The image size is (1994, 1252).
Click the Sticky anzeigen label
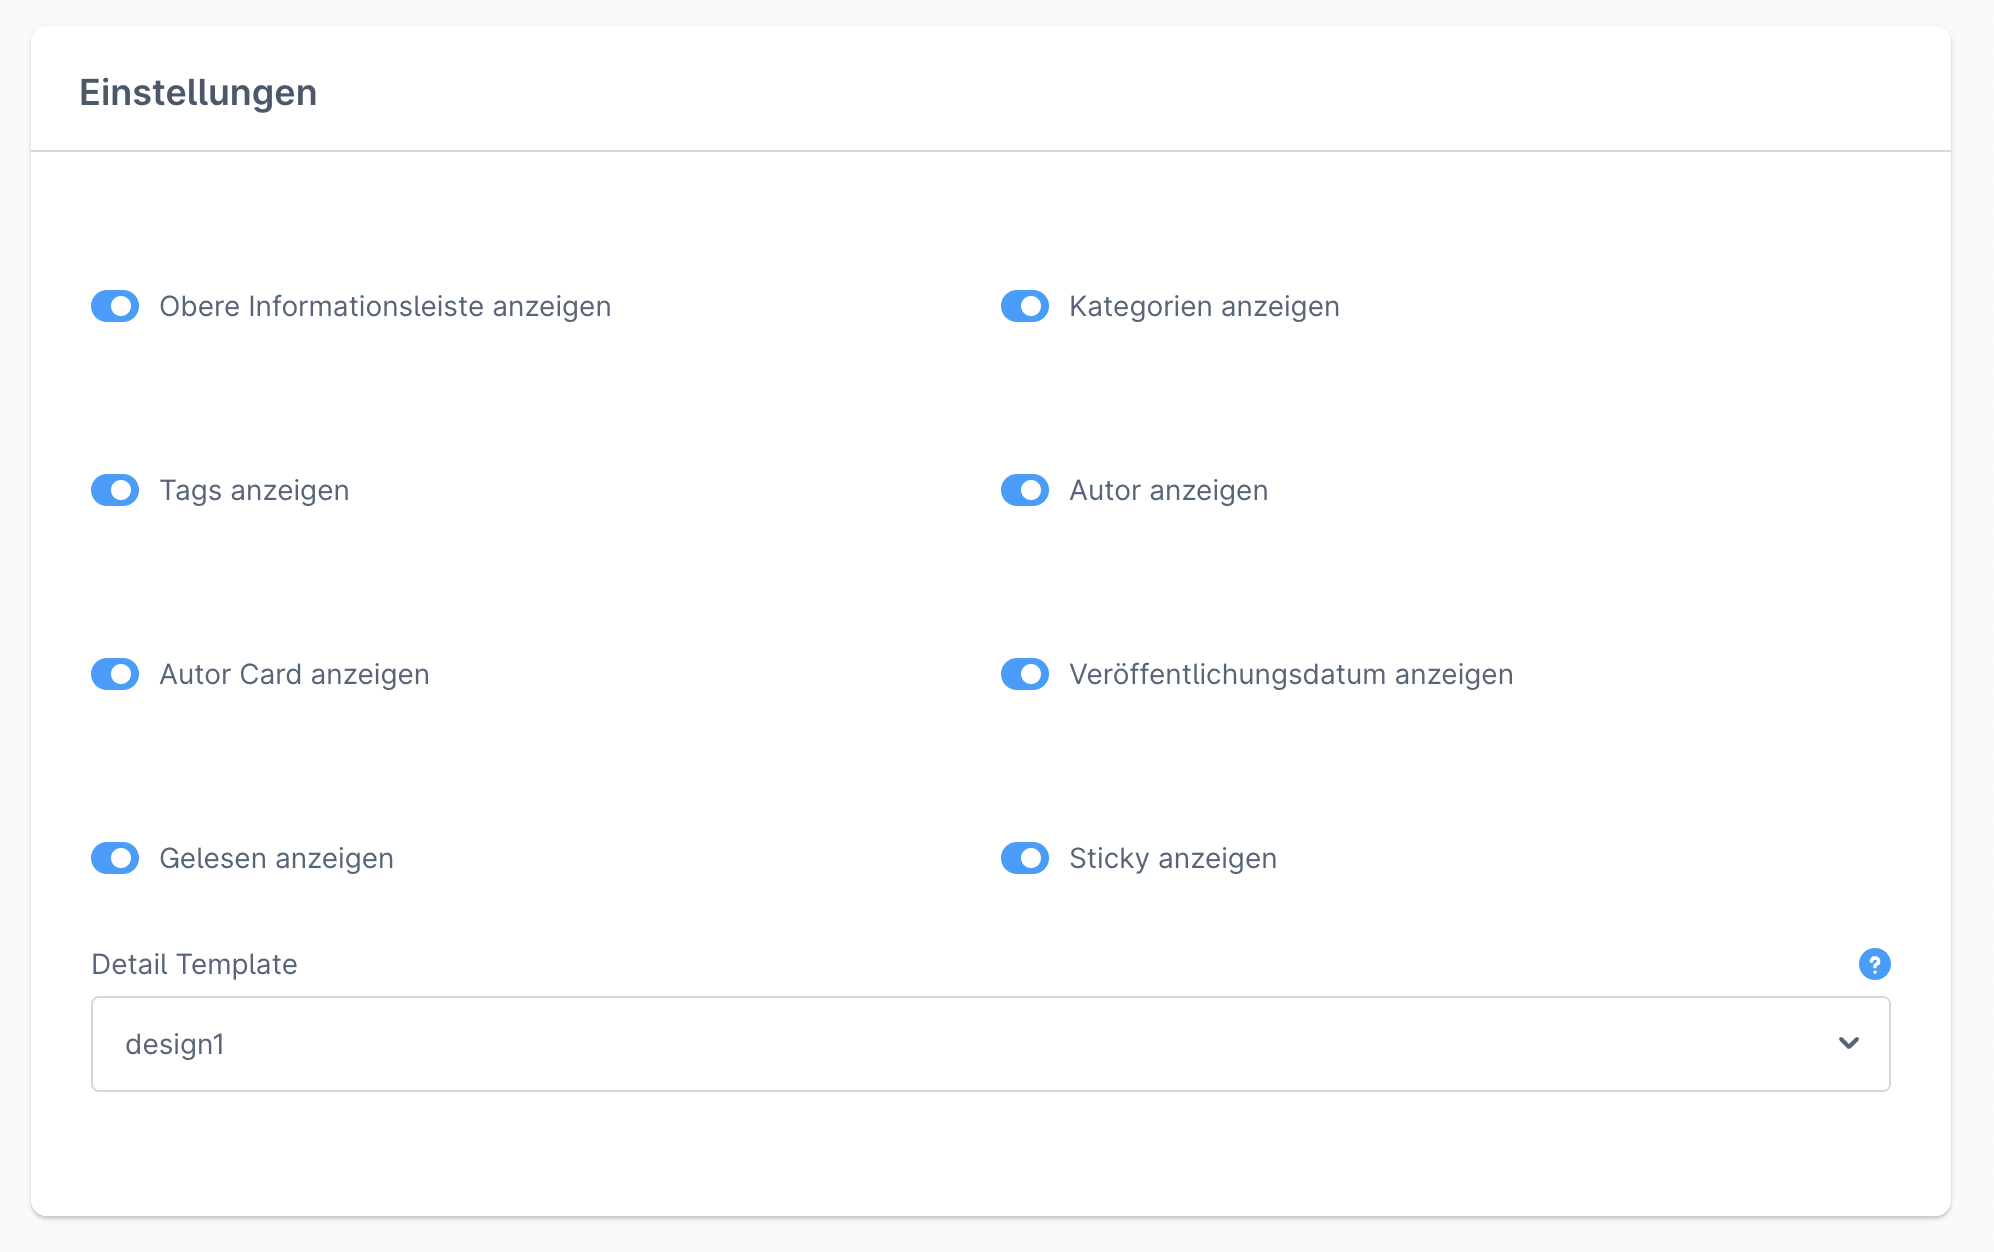[x=1173, y=858]
